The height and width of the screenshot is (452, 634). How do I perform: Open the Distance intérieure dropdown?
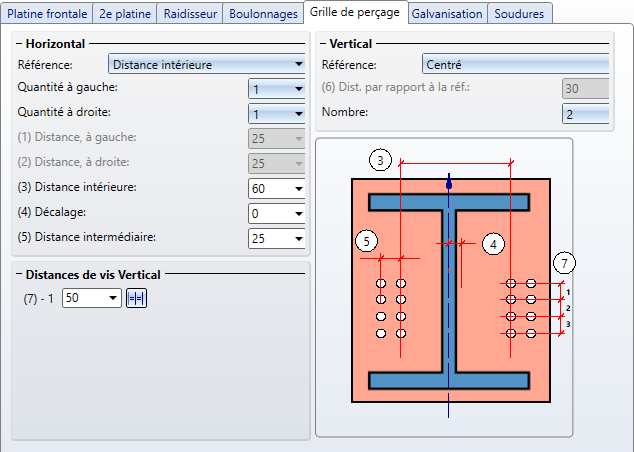(x=298, y=188)
